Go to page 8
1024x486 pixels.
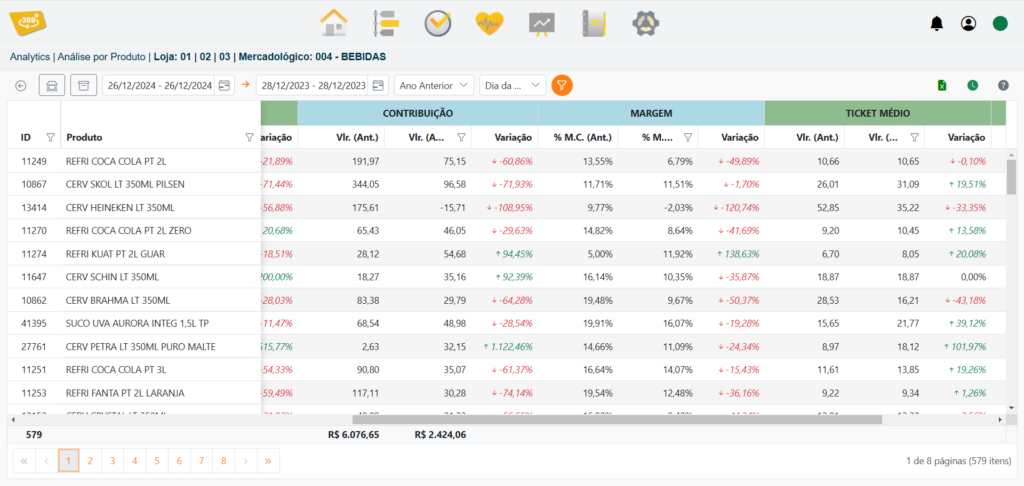point(223,461)
